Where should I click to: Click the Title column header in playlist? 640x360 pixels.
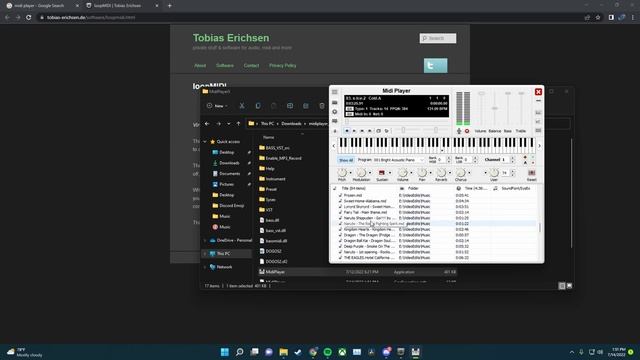353,189
